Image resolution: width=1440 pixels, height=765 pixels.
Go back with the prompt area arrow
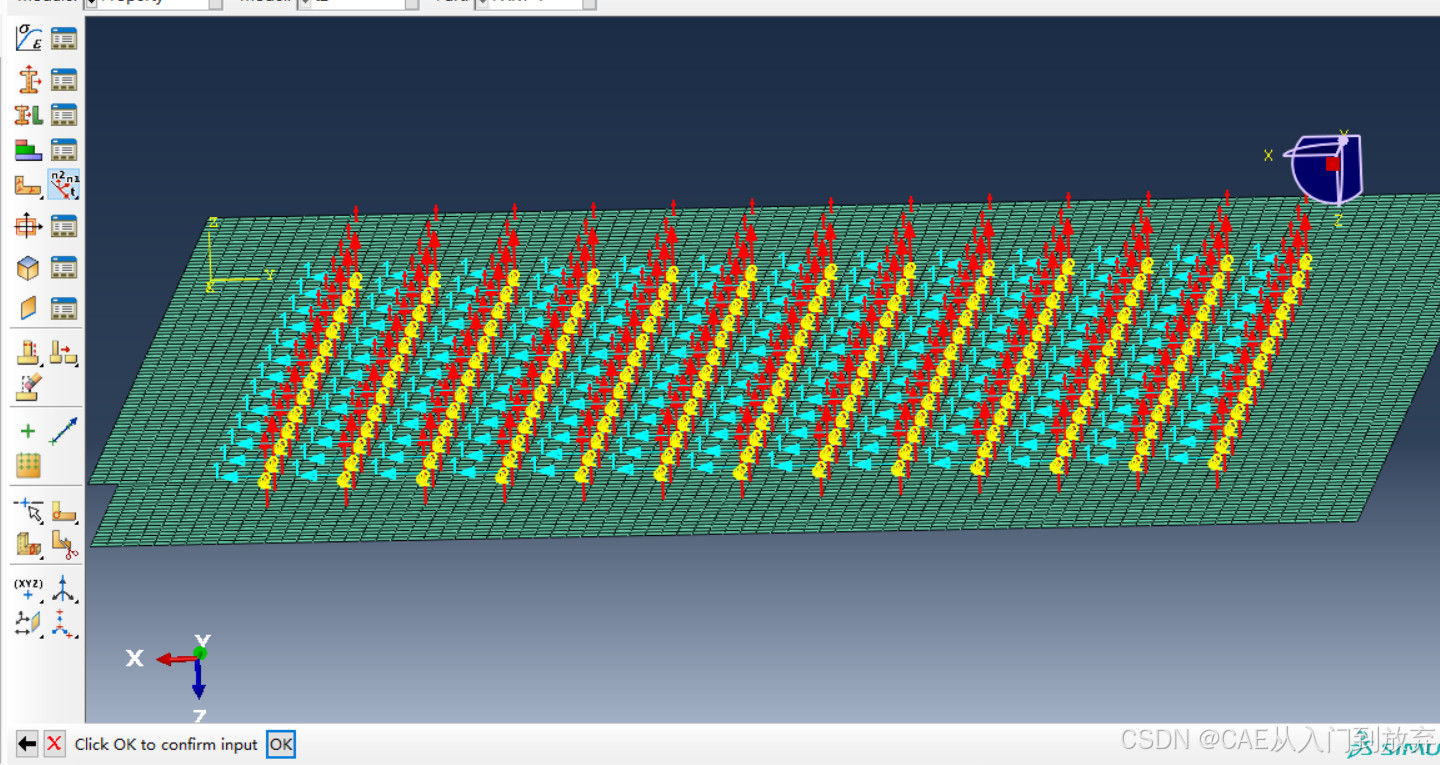tap(27, 744)
